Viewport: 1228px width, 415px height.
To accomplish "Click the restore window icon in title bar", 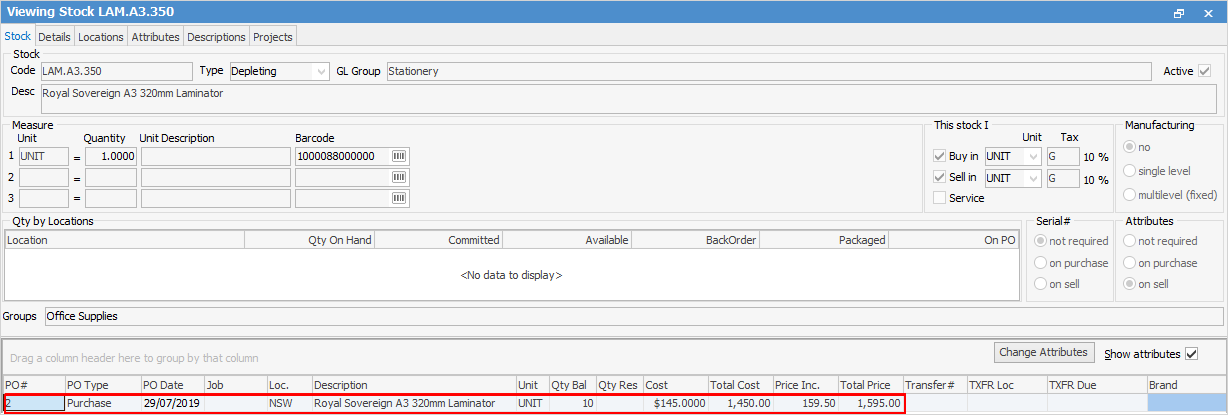I will tap(1179, 12).
